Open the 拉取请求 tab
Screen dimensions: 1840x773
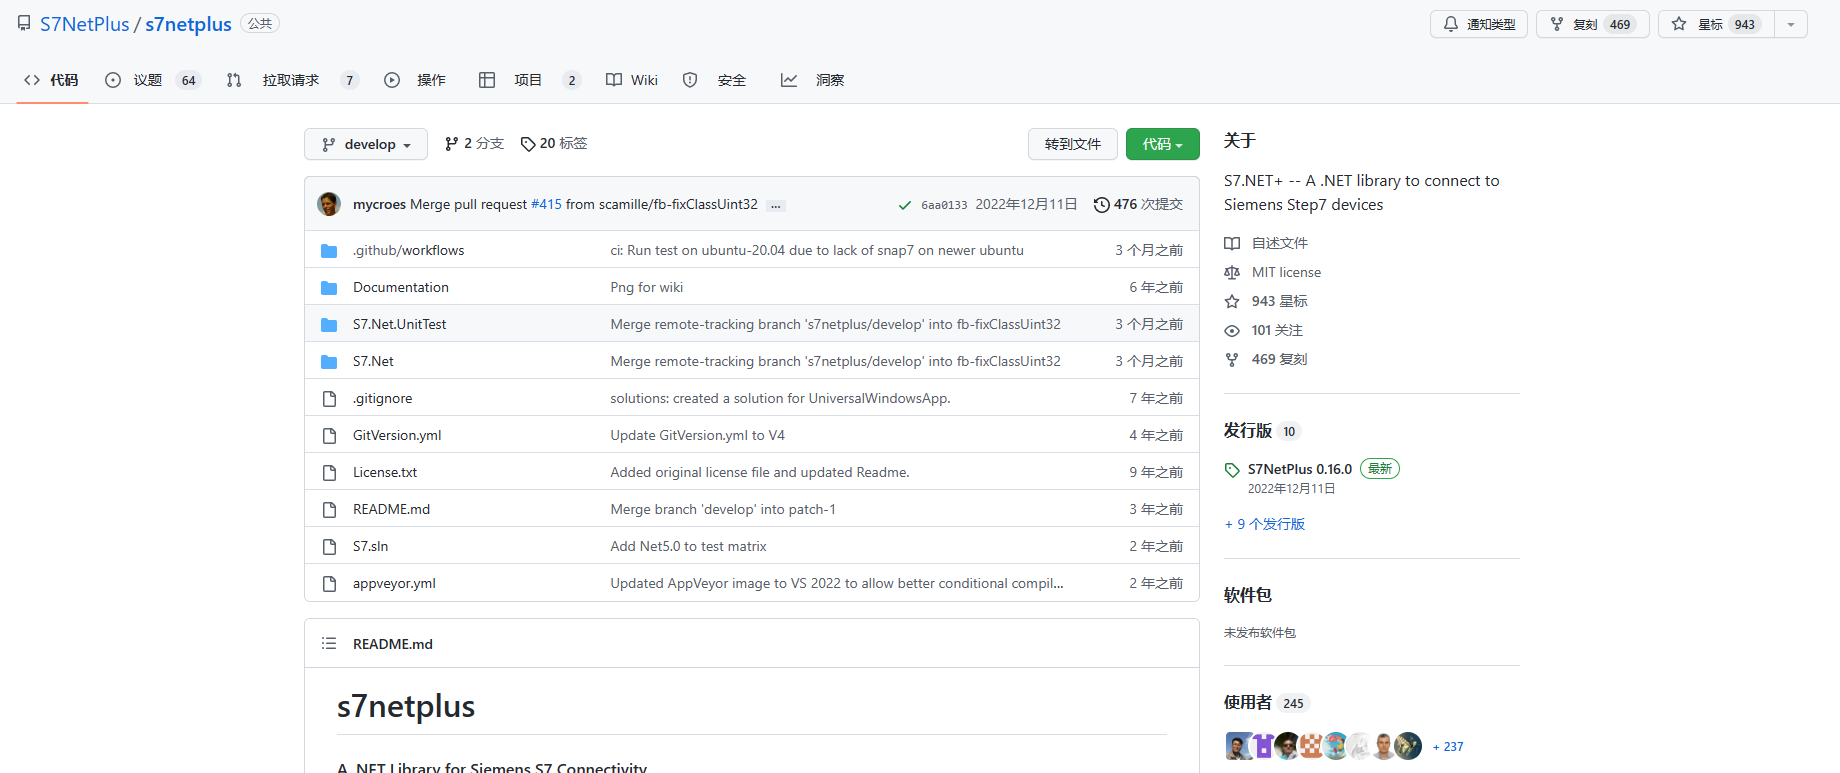293,80
